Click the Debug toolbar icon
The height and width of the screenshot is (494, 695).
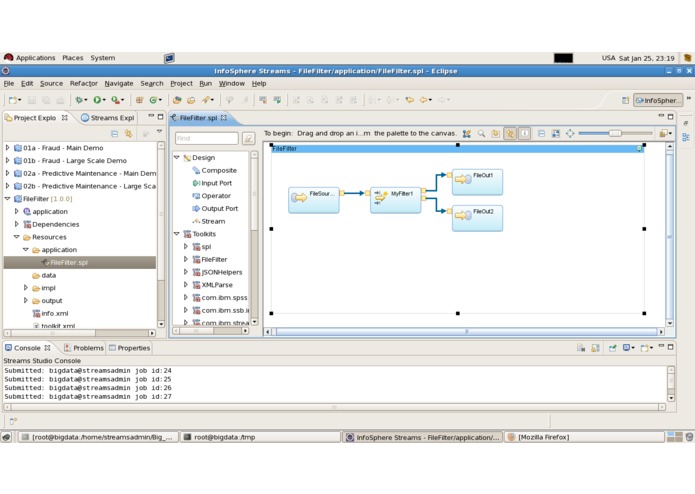tap(79, 100)
